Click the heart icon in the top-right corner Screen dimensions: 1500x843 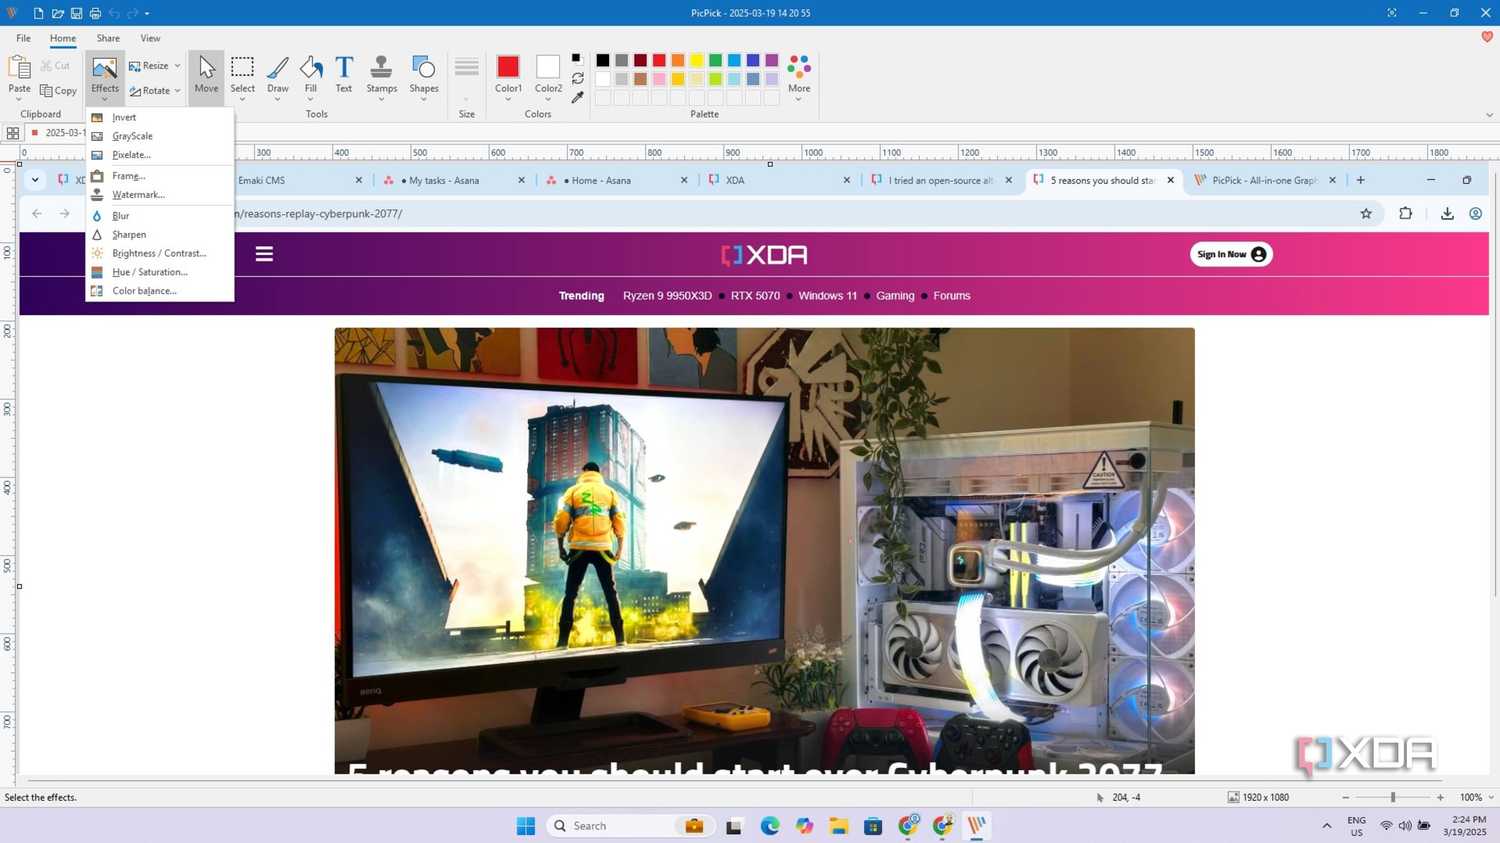pyautogui.click(x=1487, y=37)
